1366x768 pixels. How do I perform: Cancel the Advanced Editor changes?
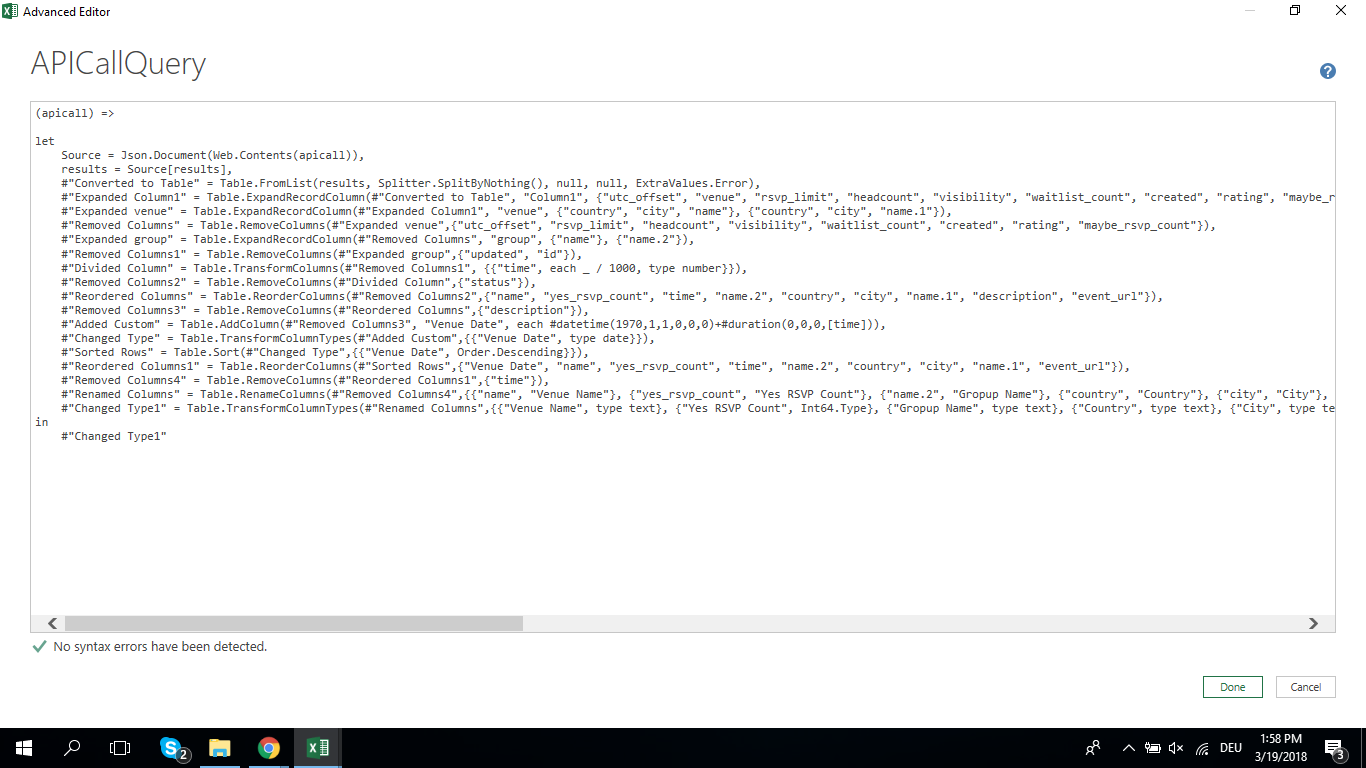1305,687
